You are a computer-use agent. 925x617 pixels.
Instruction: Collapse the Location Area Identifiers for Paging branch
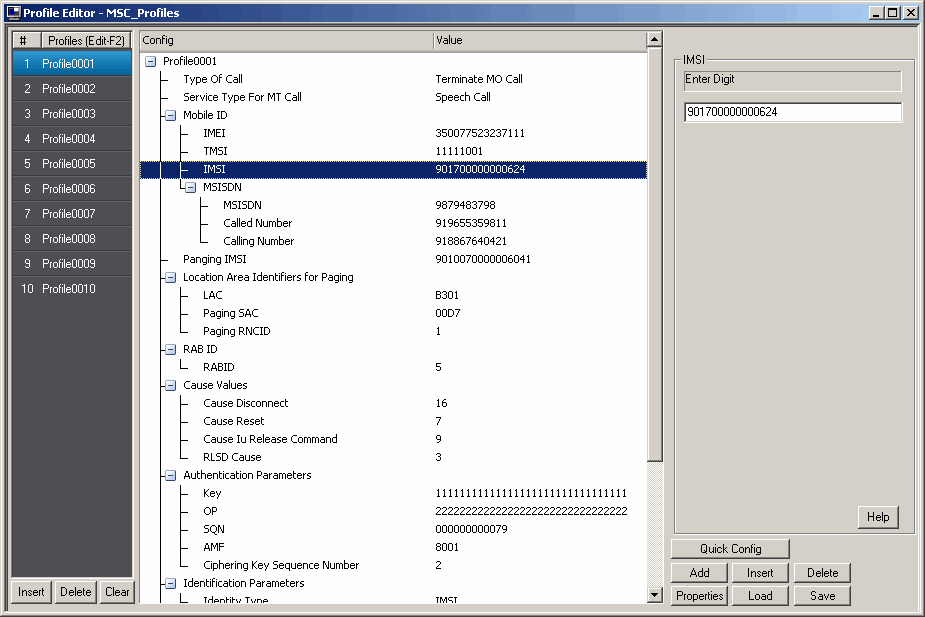169,277
